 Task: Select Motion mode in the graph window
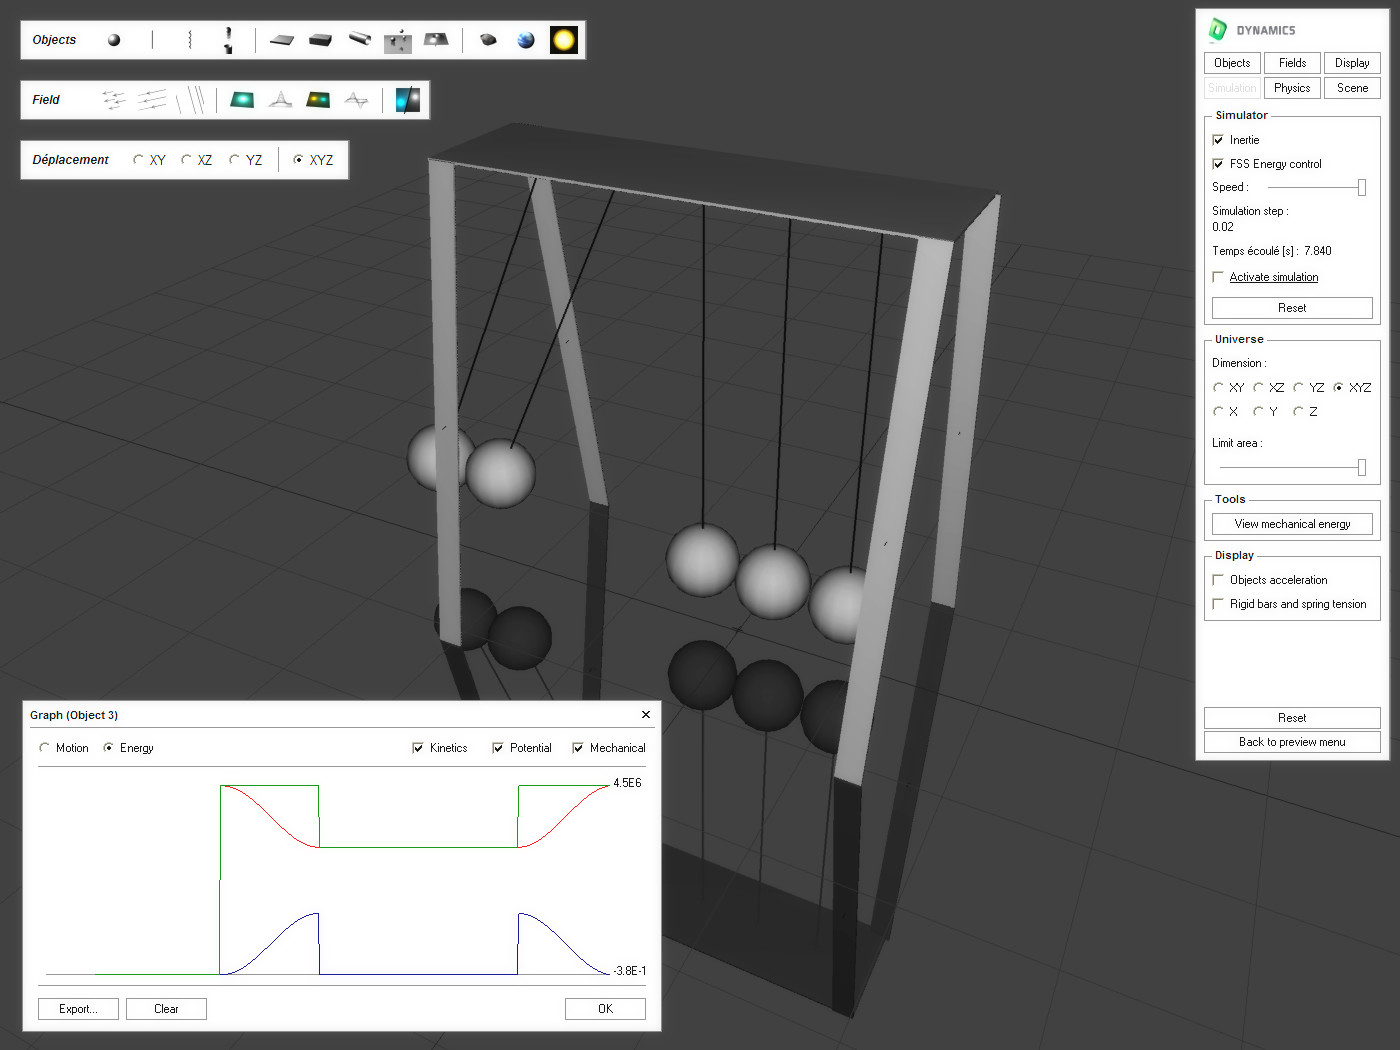(x=44, y=747)
